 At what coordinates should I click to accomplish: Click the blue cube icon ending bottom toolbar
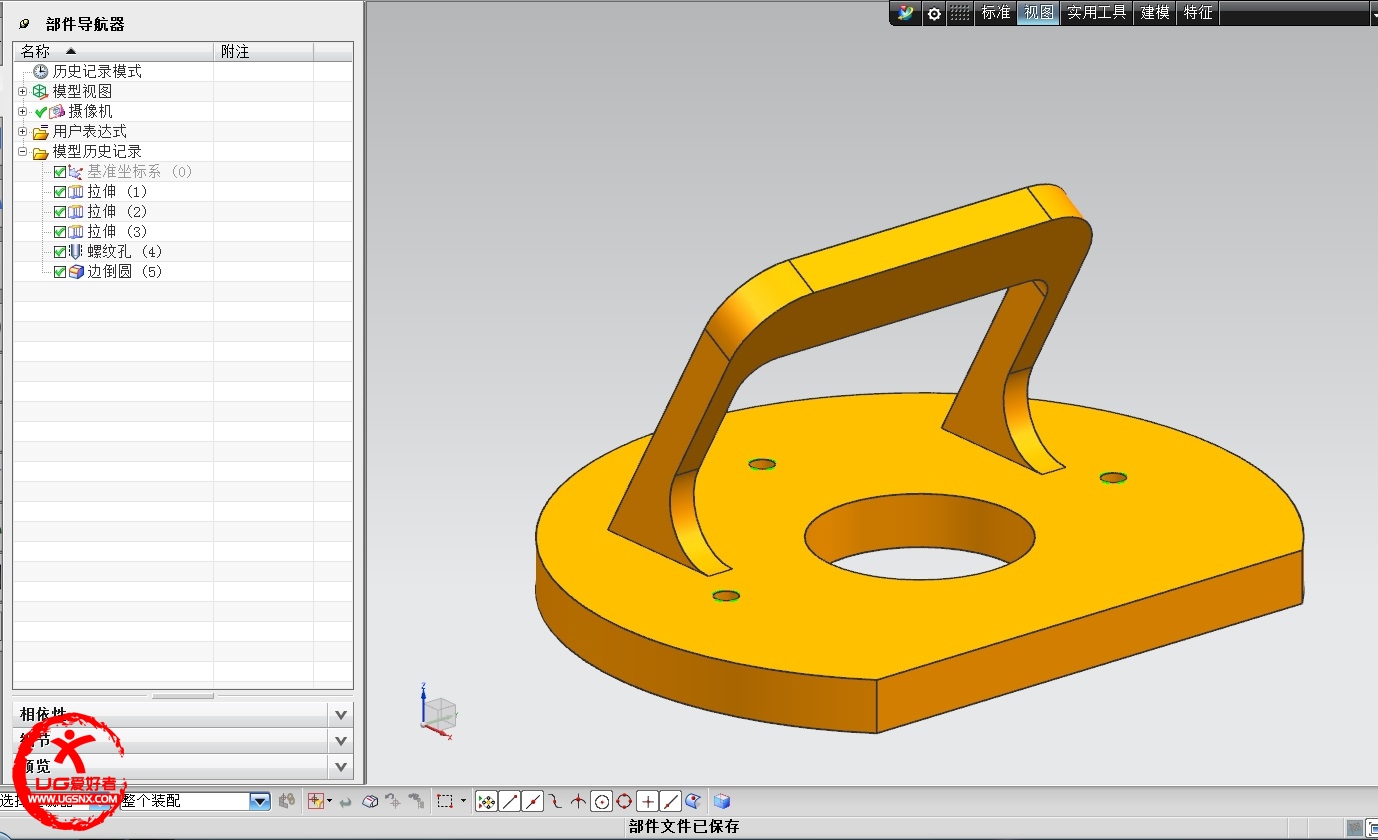tap(722, 801)
